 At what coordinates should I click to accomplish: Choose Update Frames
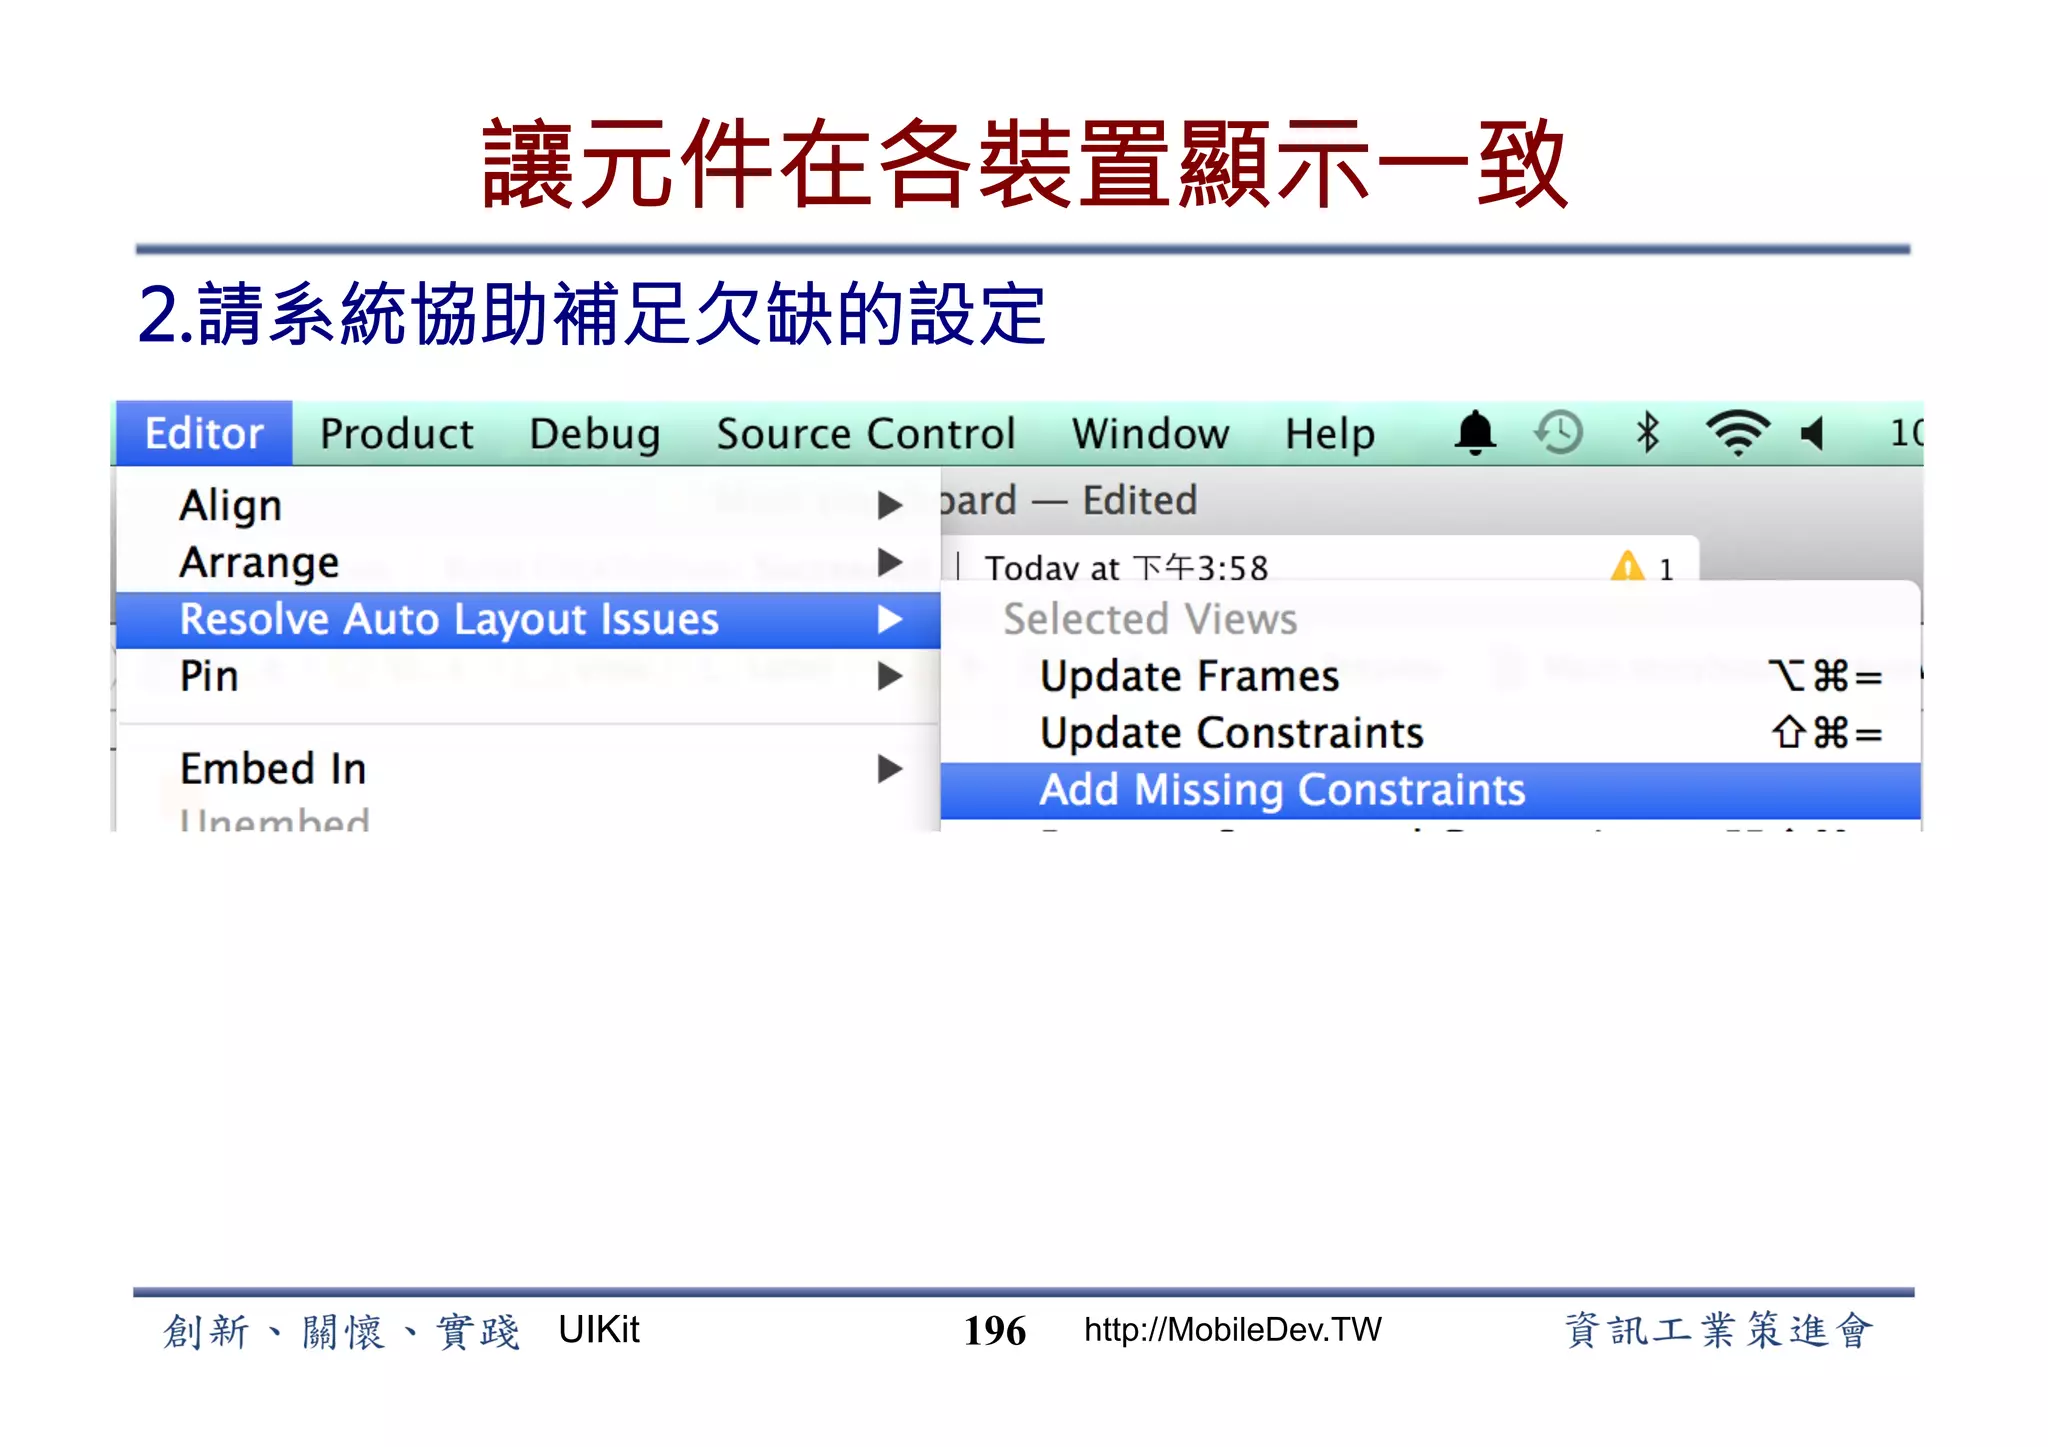click(1430, 676)
